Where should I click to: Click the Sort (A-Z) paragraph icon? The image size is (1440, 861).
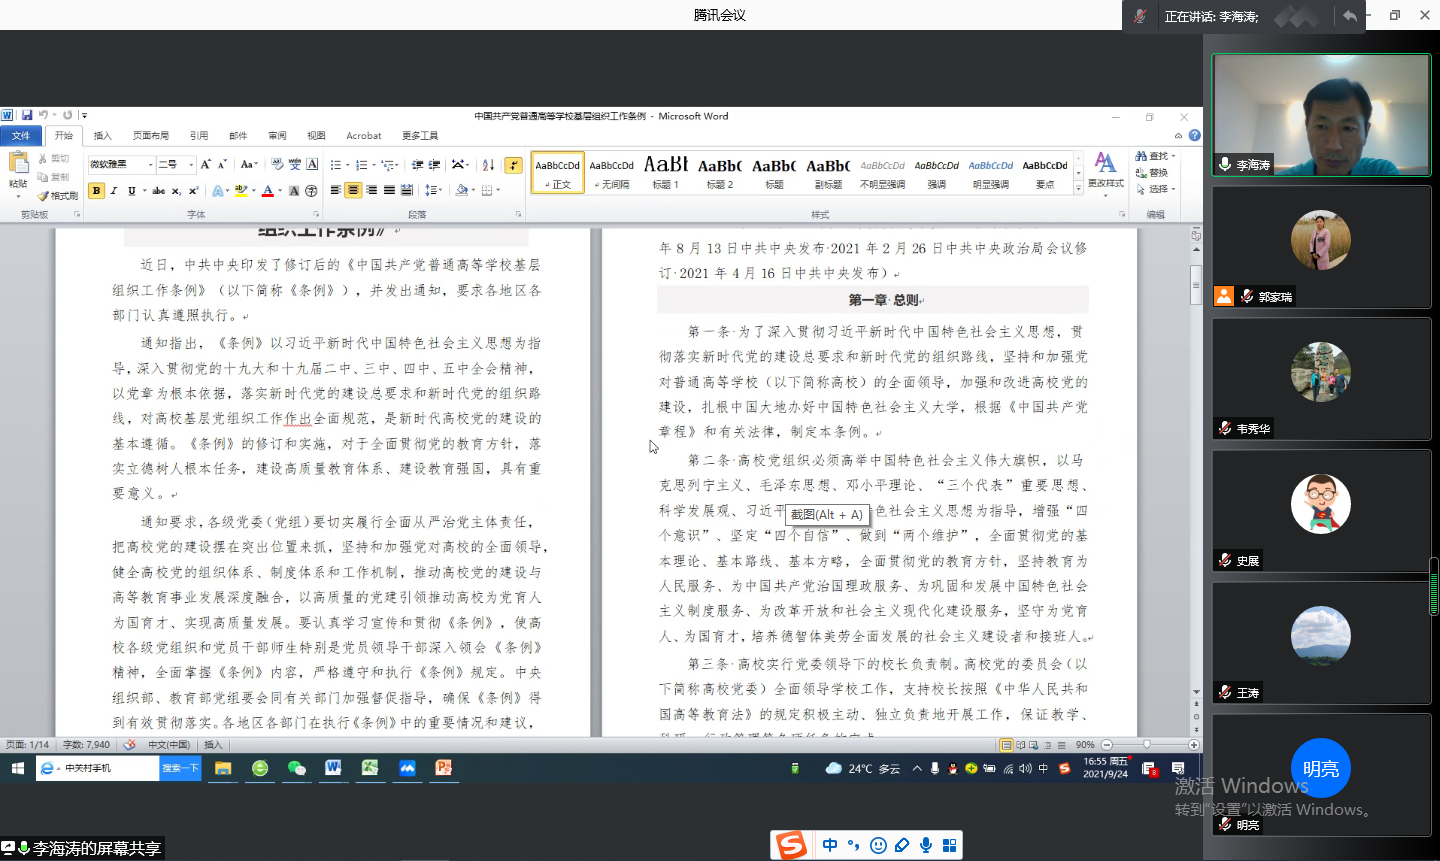488,165
